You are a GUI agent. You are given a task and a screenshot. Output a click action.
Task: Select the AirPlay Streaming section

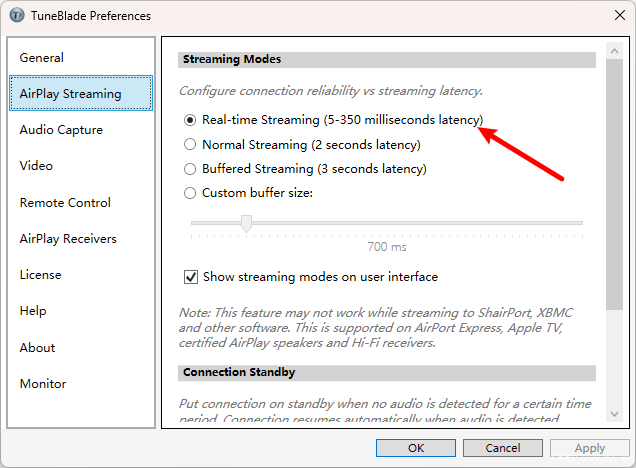pyautogui.click(x=81, y=93)
